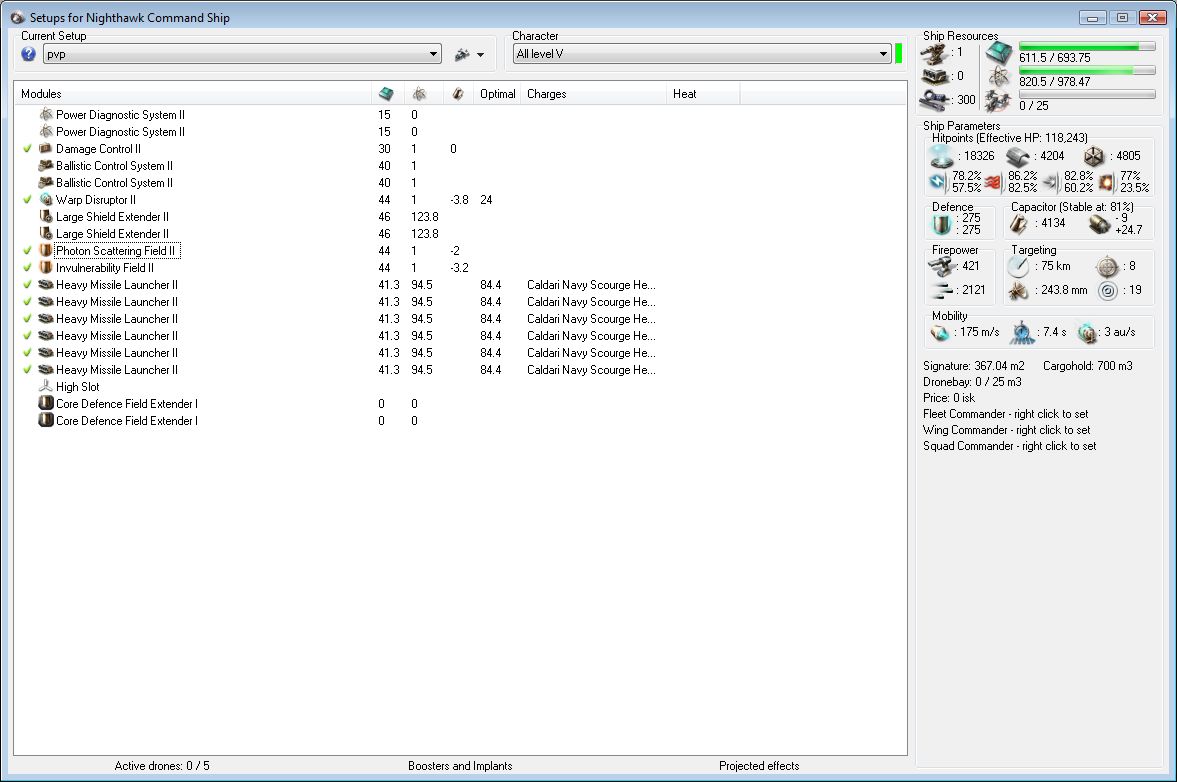The width and height of the screenshot is (1177, 782).
Task: Open the Character 'All level V' dropdown
Action: (702, 54)
